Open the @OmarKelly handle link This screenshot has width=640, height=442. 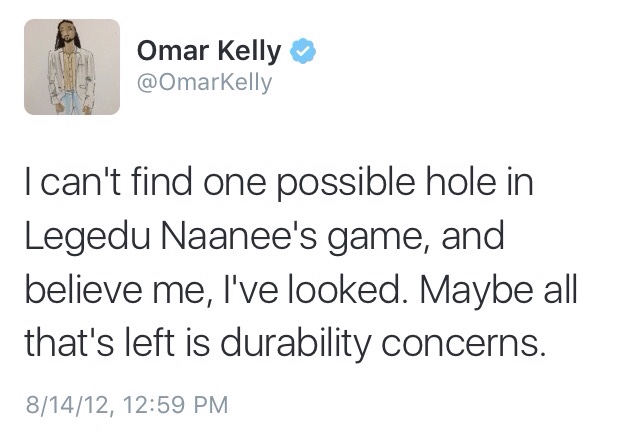(204, 83)
